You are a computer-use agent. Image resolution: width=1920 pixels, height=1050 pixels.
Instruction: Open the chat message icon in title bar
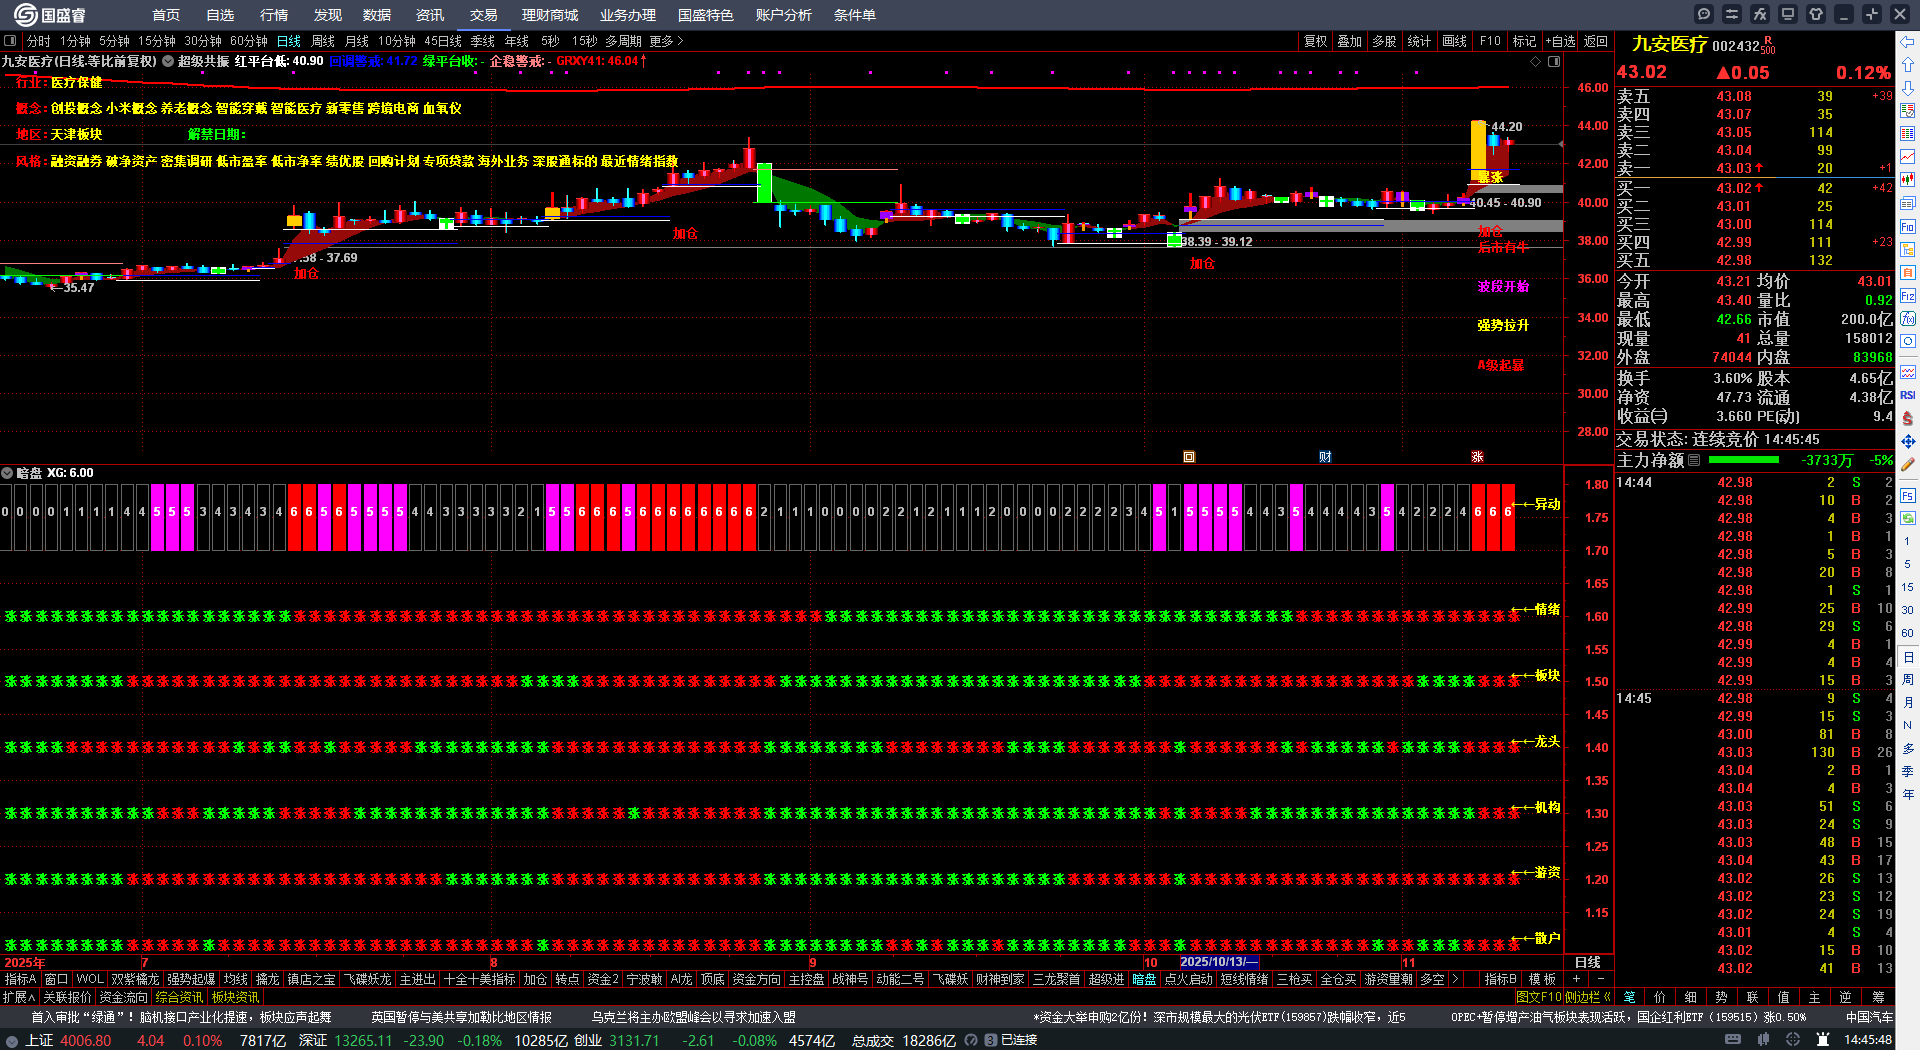(1704, 14)
